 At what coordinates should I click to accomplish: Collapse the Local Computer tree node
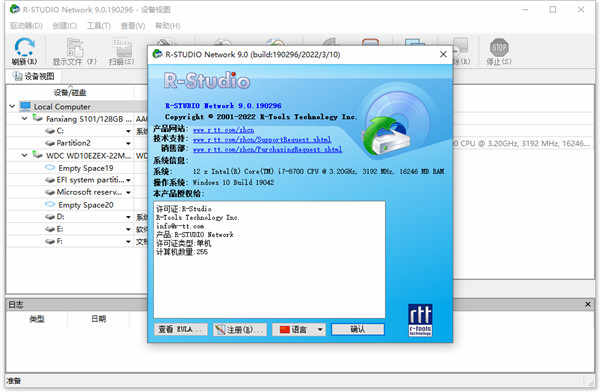(x=12, y=106)
